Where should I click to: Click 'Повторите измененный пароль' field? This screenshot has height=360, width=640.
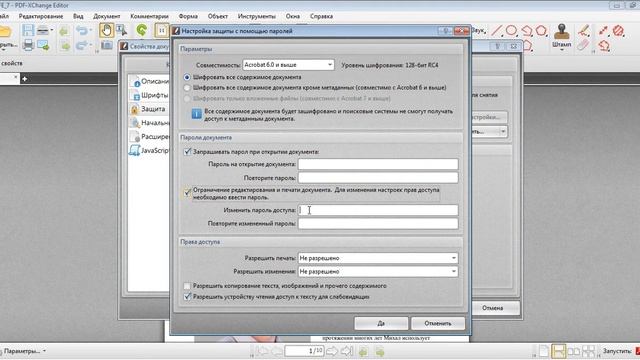click(378, 224)
